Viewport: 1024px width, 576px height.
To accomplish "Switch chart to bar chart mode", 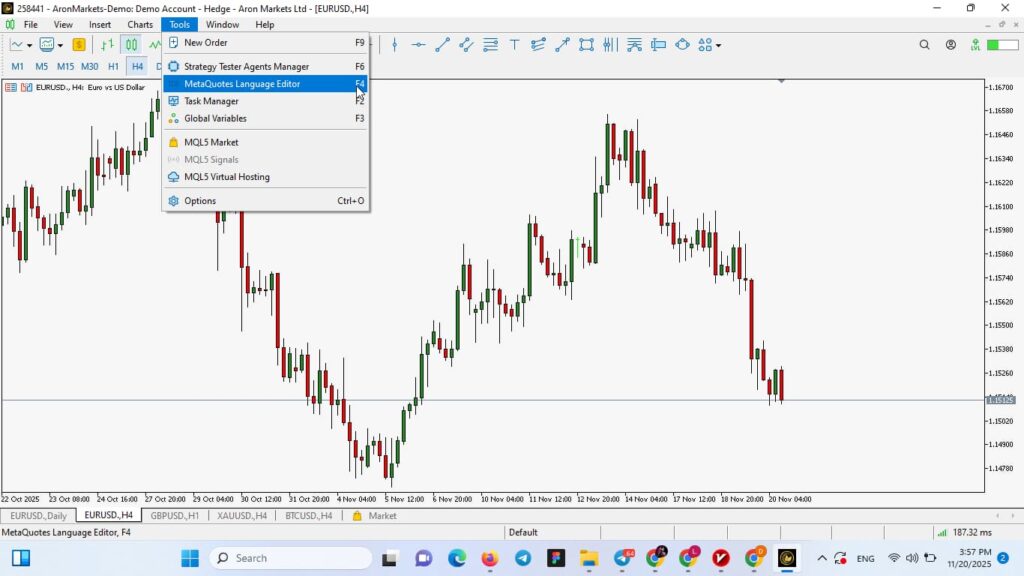I will pyautogui.click(x=108, y=45).
